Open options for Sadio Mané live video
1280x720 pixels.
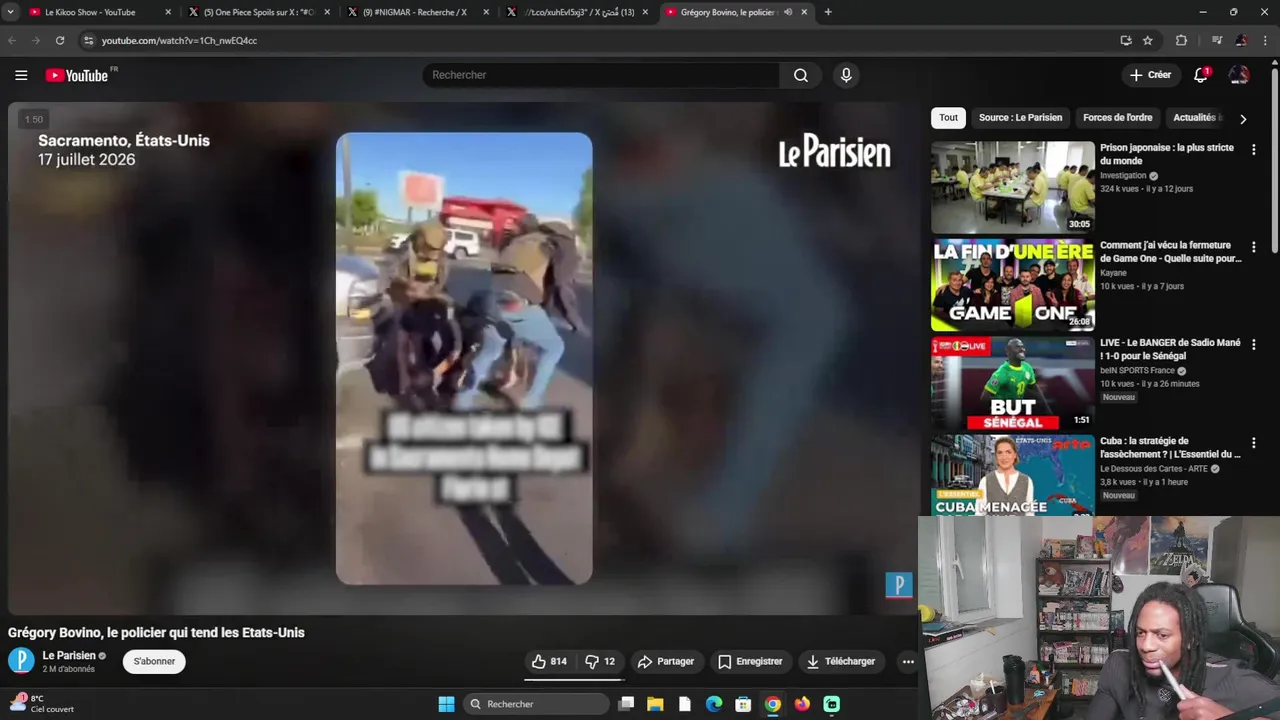click(x=1253, y=344)
